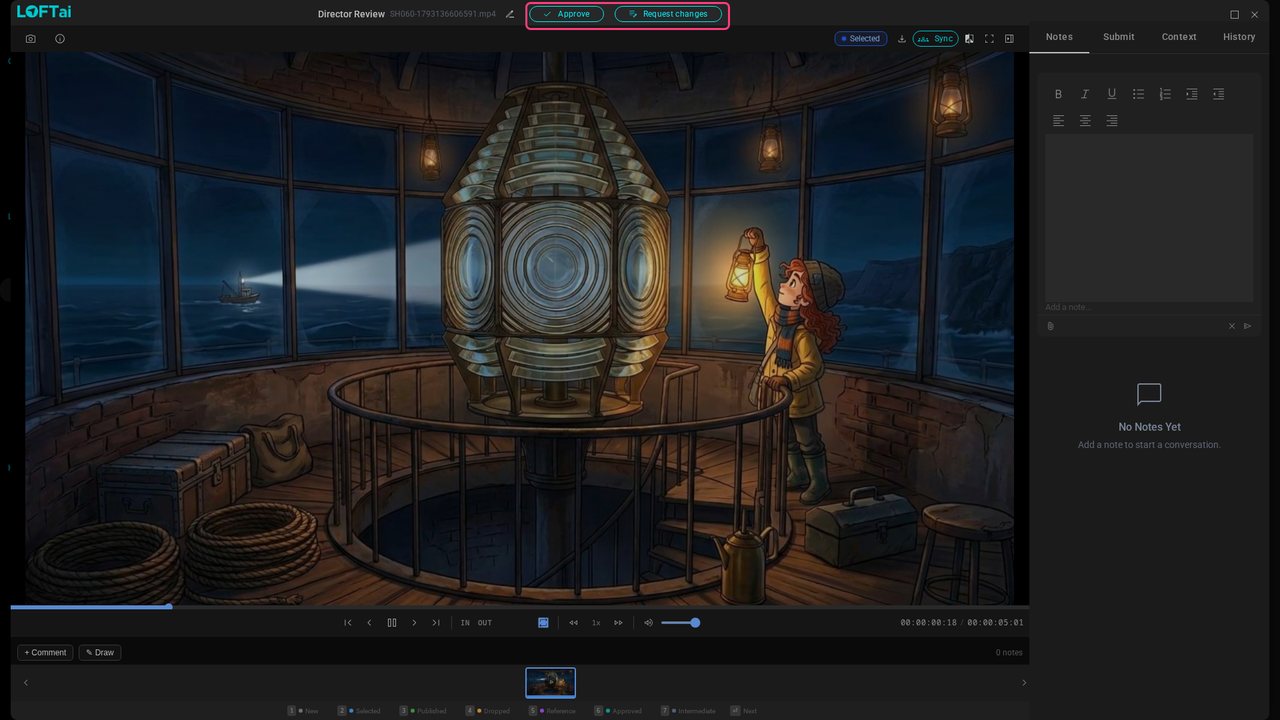Image resolution: width=1280 pixels, height=720 pixels.
Task: Add a comment with + Comment
Action: click(45, 653)
